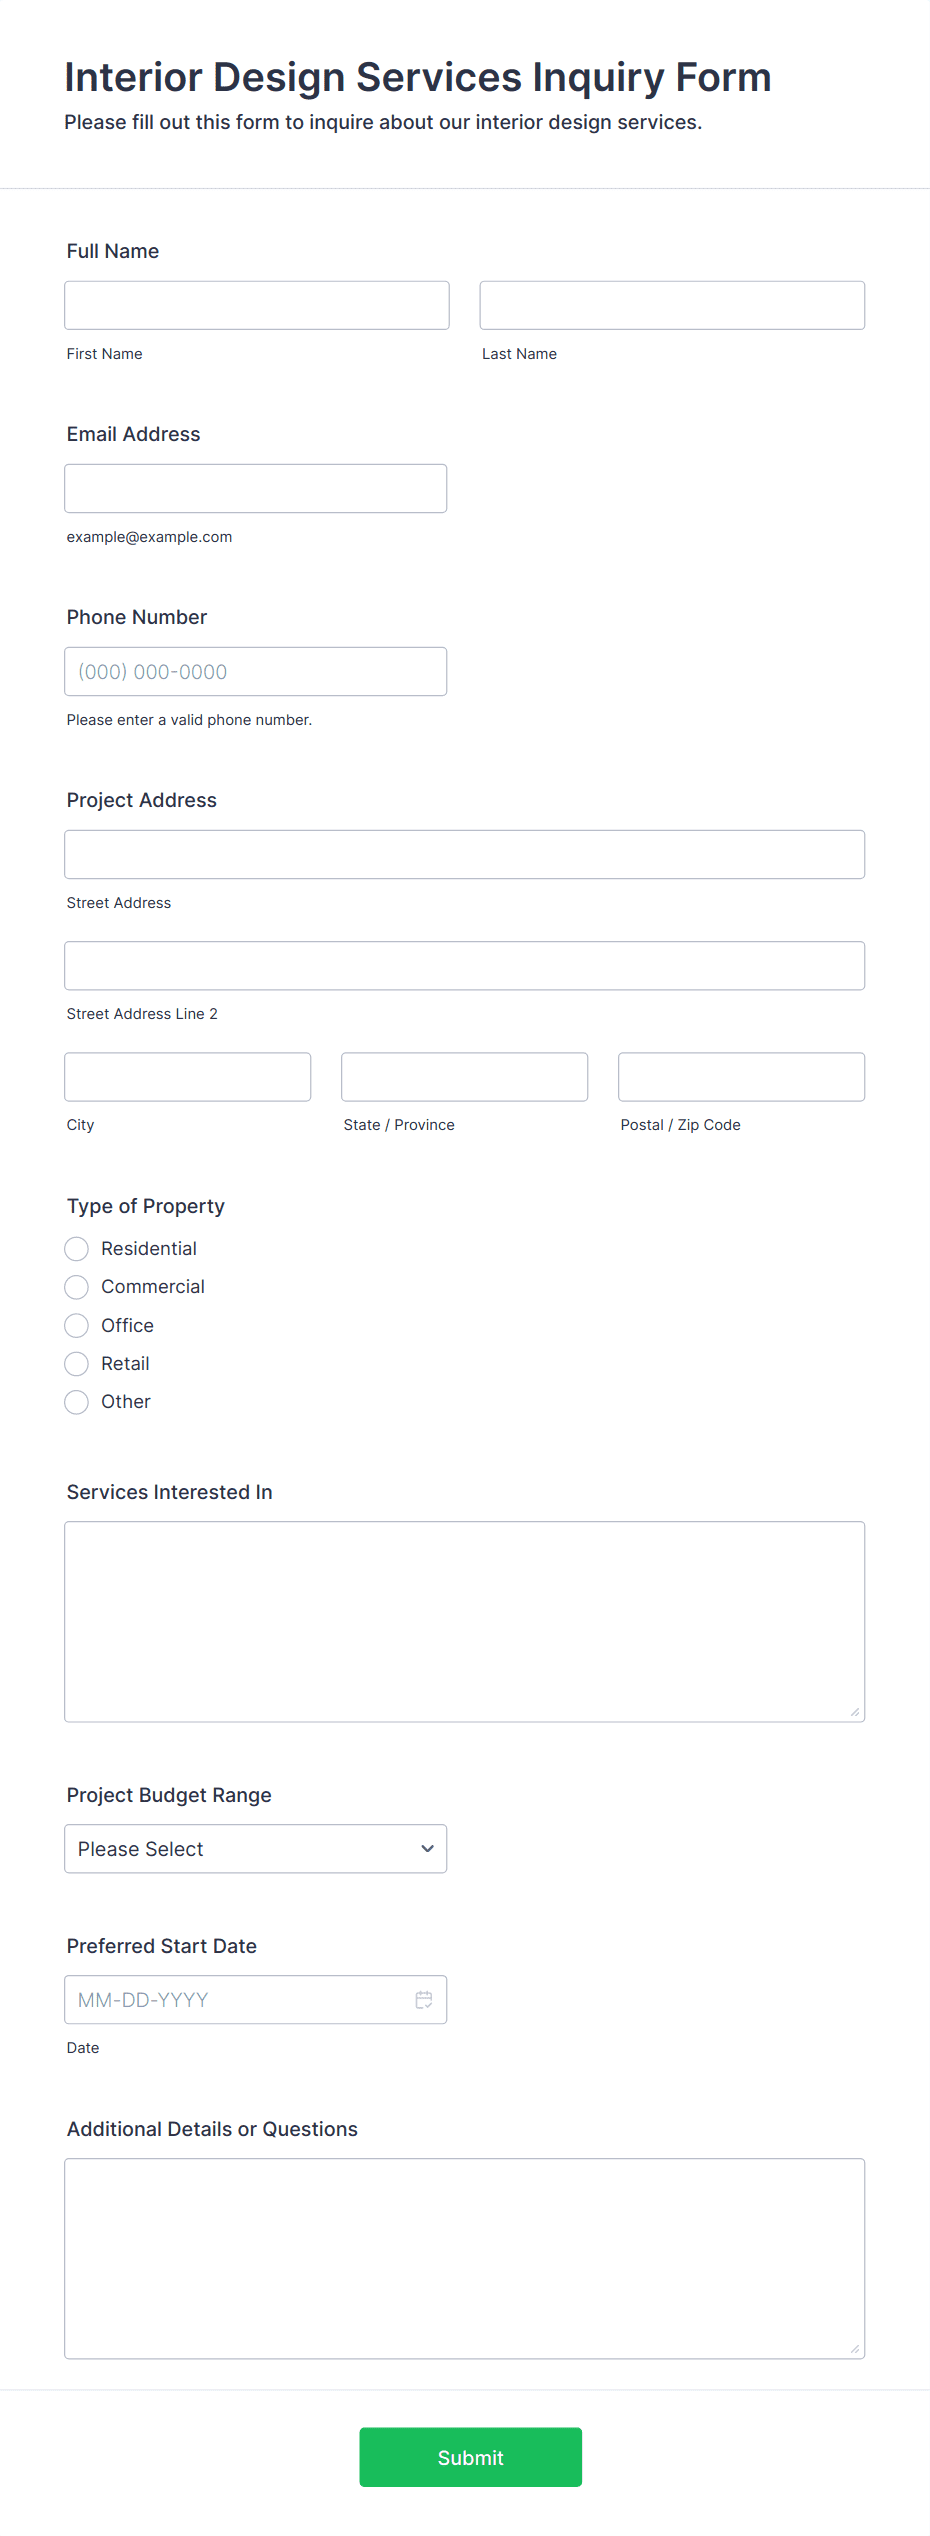Focus the Email Address input

[x=256, y=488]
